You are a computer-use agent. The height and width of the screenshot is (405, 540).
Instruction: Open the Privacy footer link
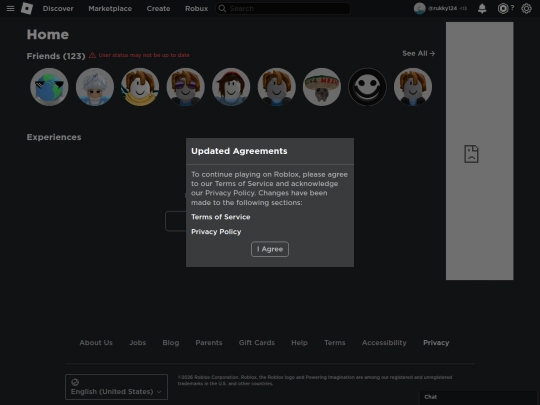click(436, 343)
